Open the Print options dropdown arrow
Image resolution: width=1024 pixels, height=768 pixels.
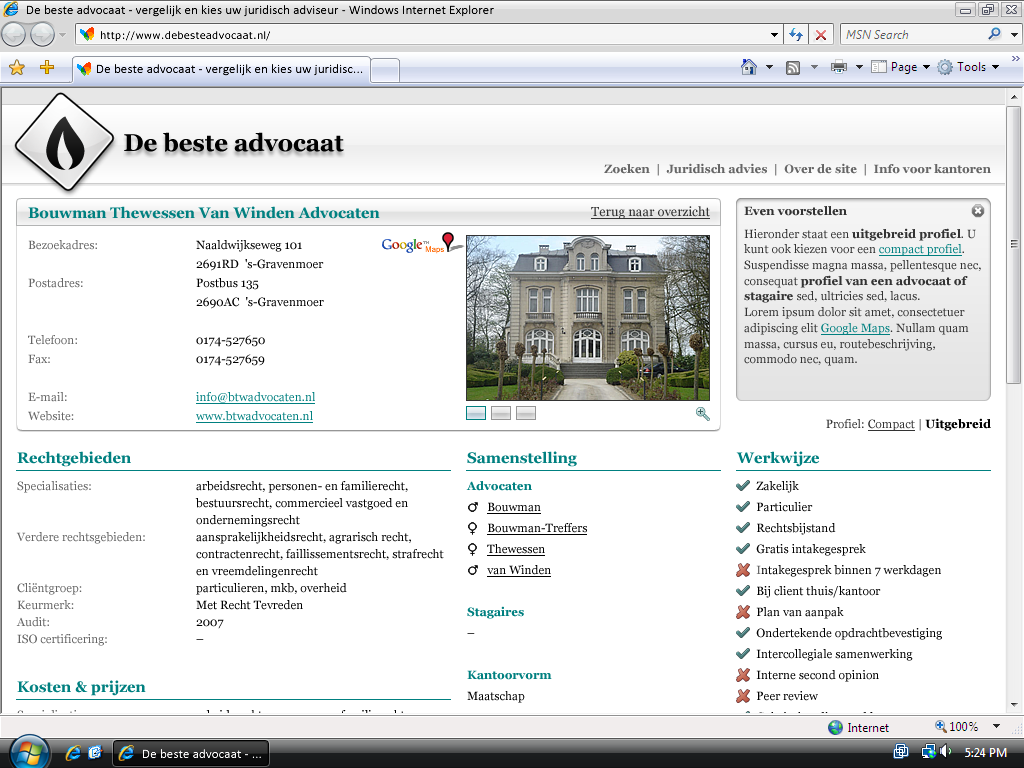coord(859,67)
